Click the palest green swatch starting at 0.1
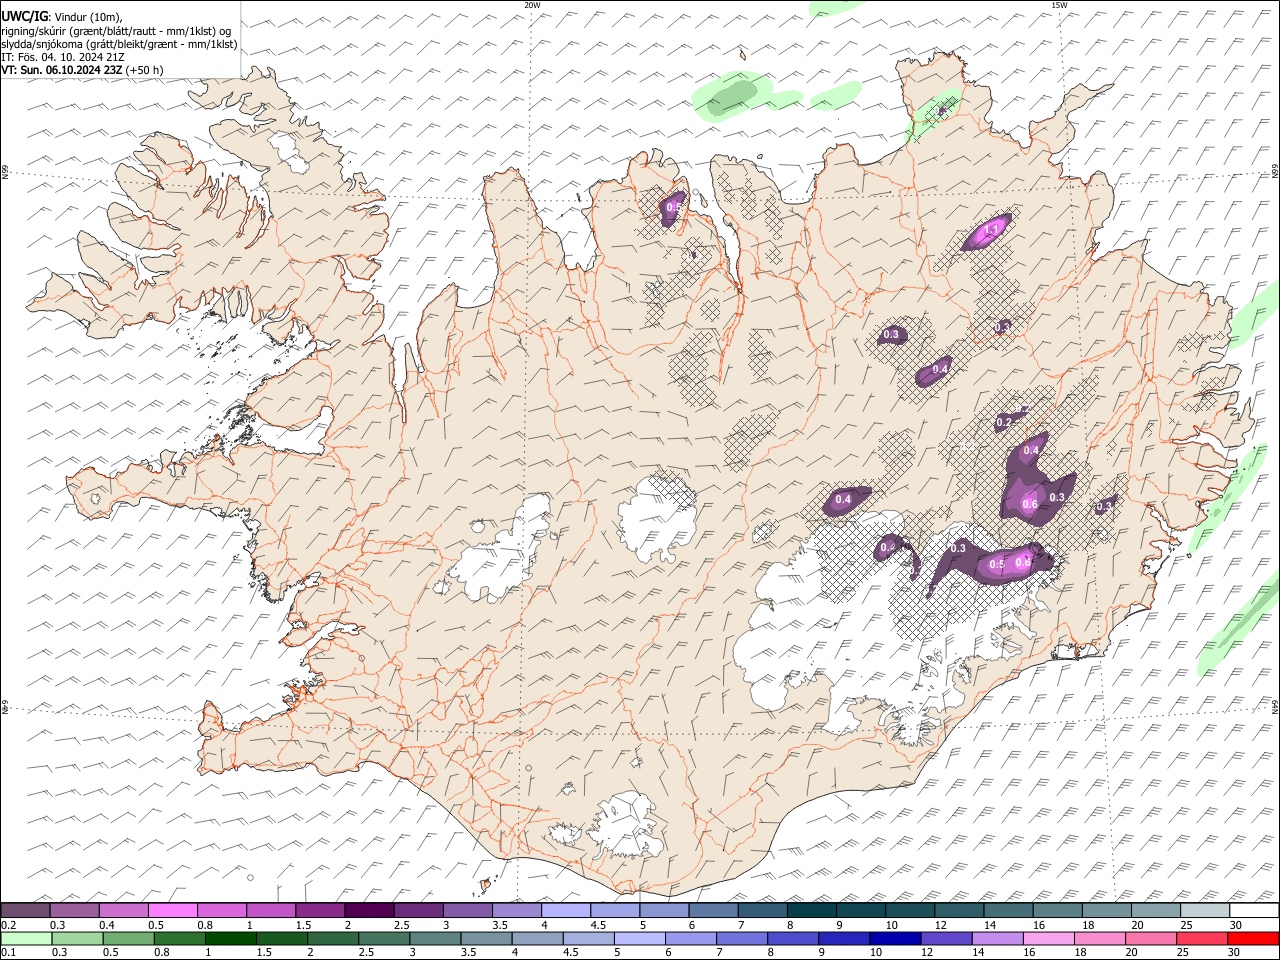Screen dimensions: 1280x960 point(25,938)
